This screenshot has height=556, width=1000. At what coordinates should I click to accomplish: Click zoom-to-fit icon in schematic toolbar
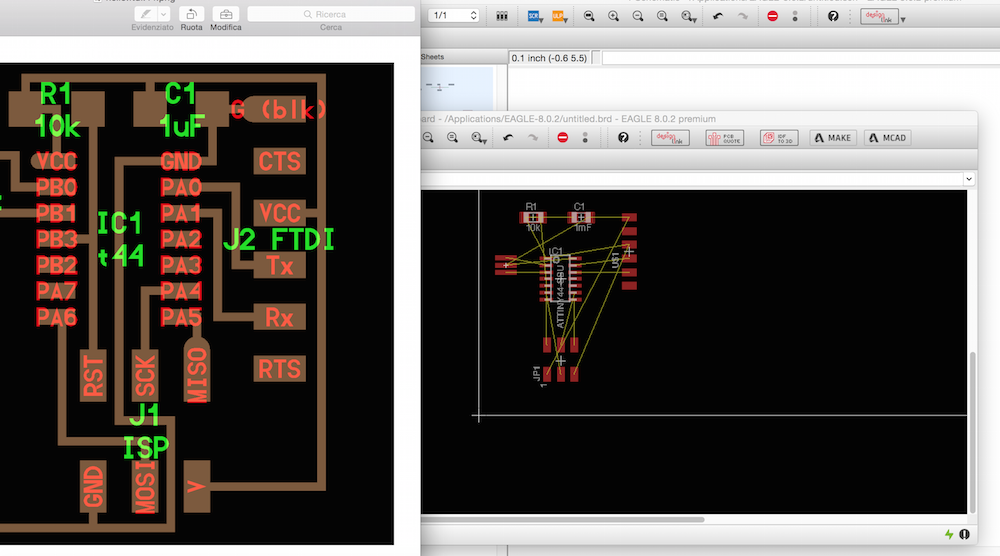tap(589, 16)
